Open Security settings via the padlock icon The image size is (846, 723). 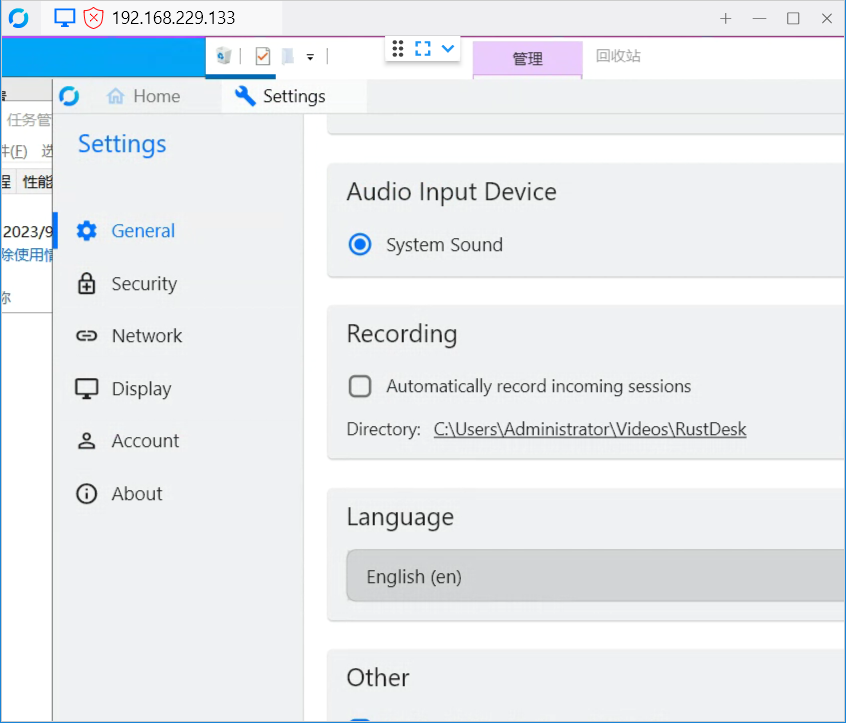(x=88, y=283)
